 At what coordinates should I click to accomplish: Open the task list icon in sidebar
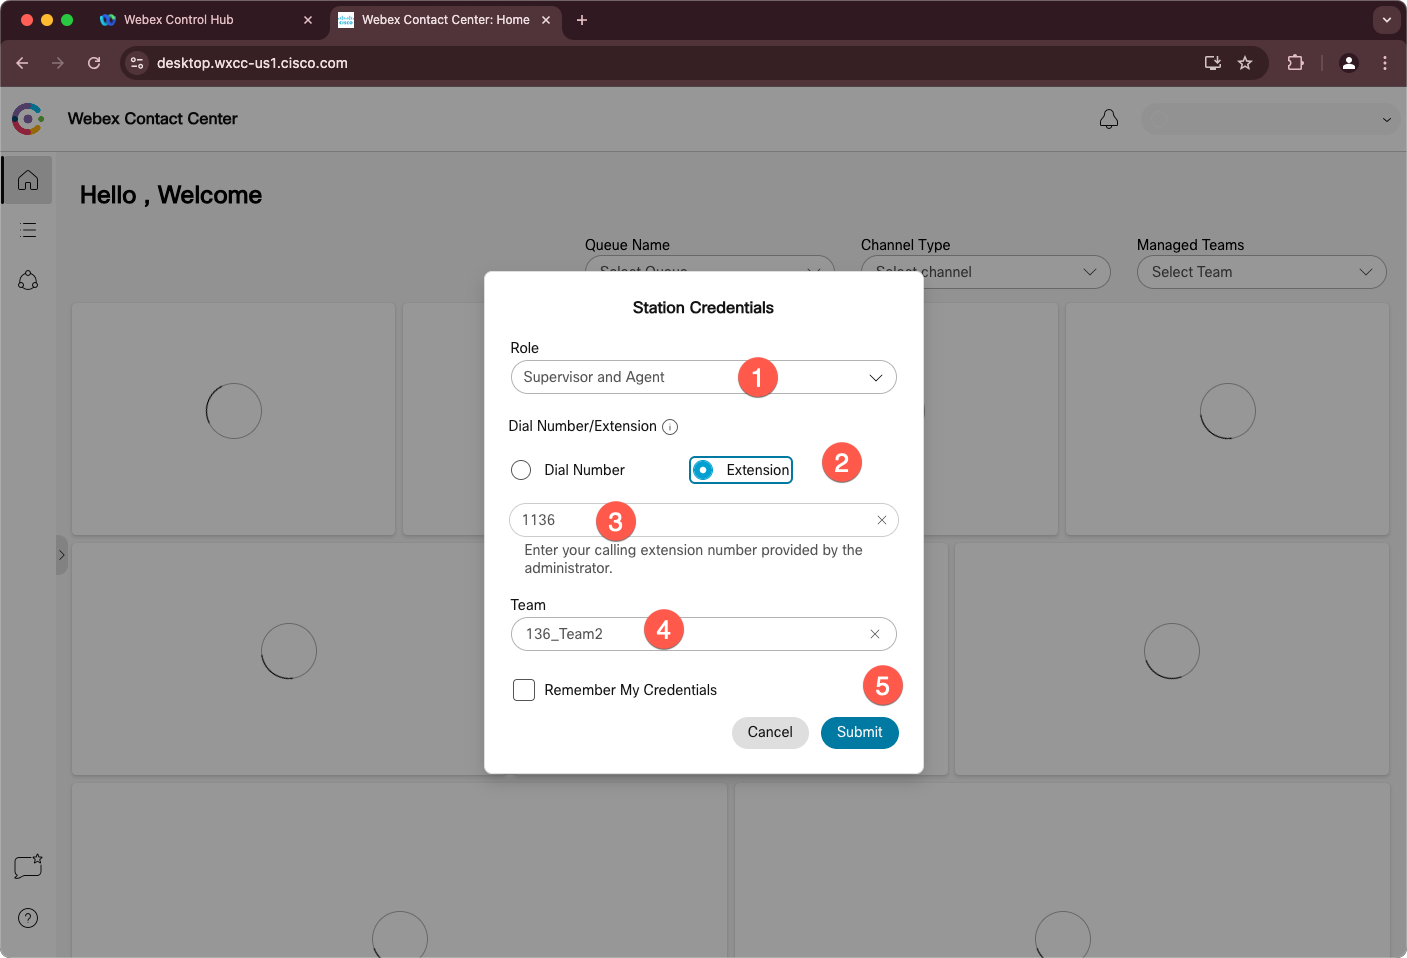pyautogui.click(x=28, y=230)
